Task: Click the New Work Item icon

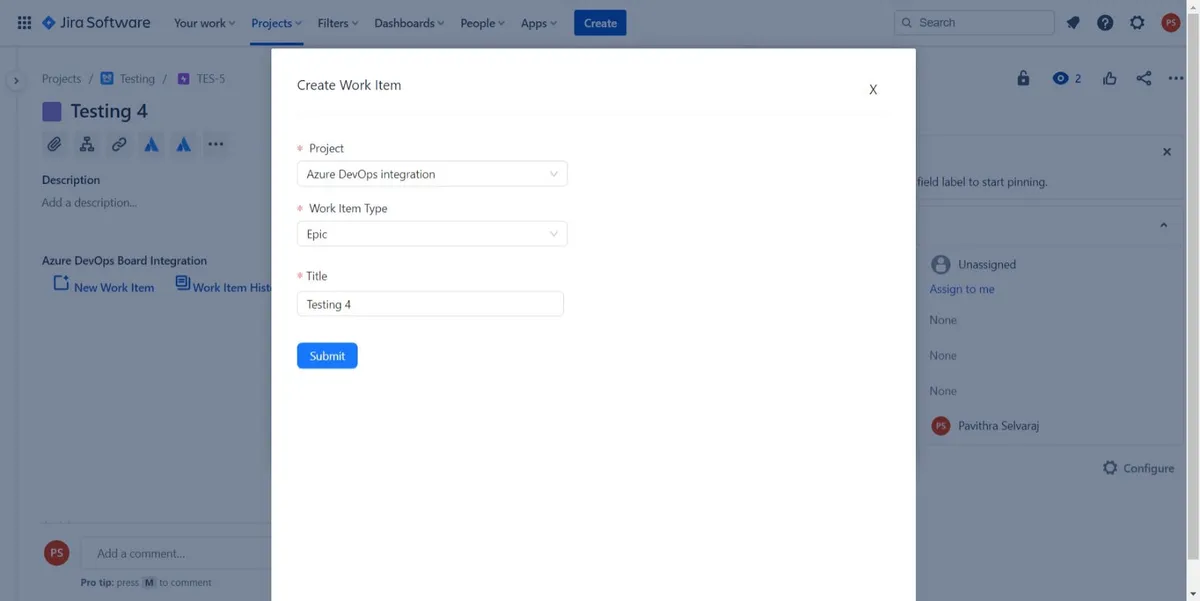Action: (x=61, y=284)
